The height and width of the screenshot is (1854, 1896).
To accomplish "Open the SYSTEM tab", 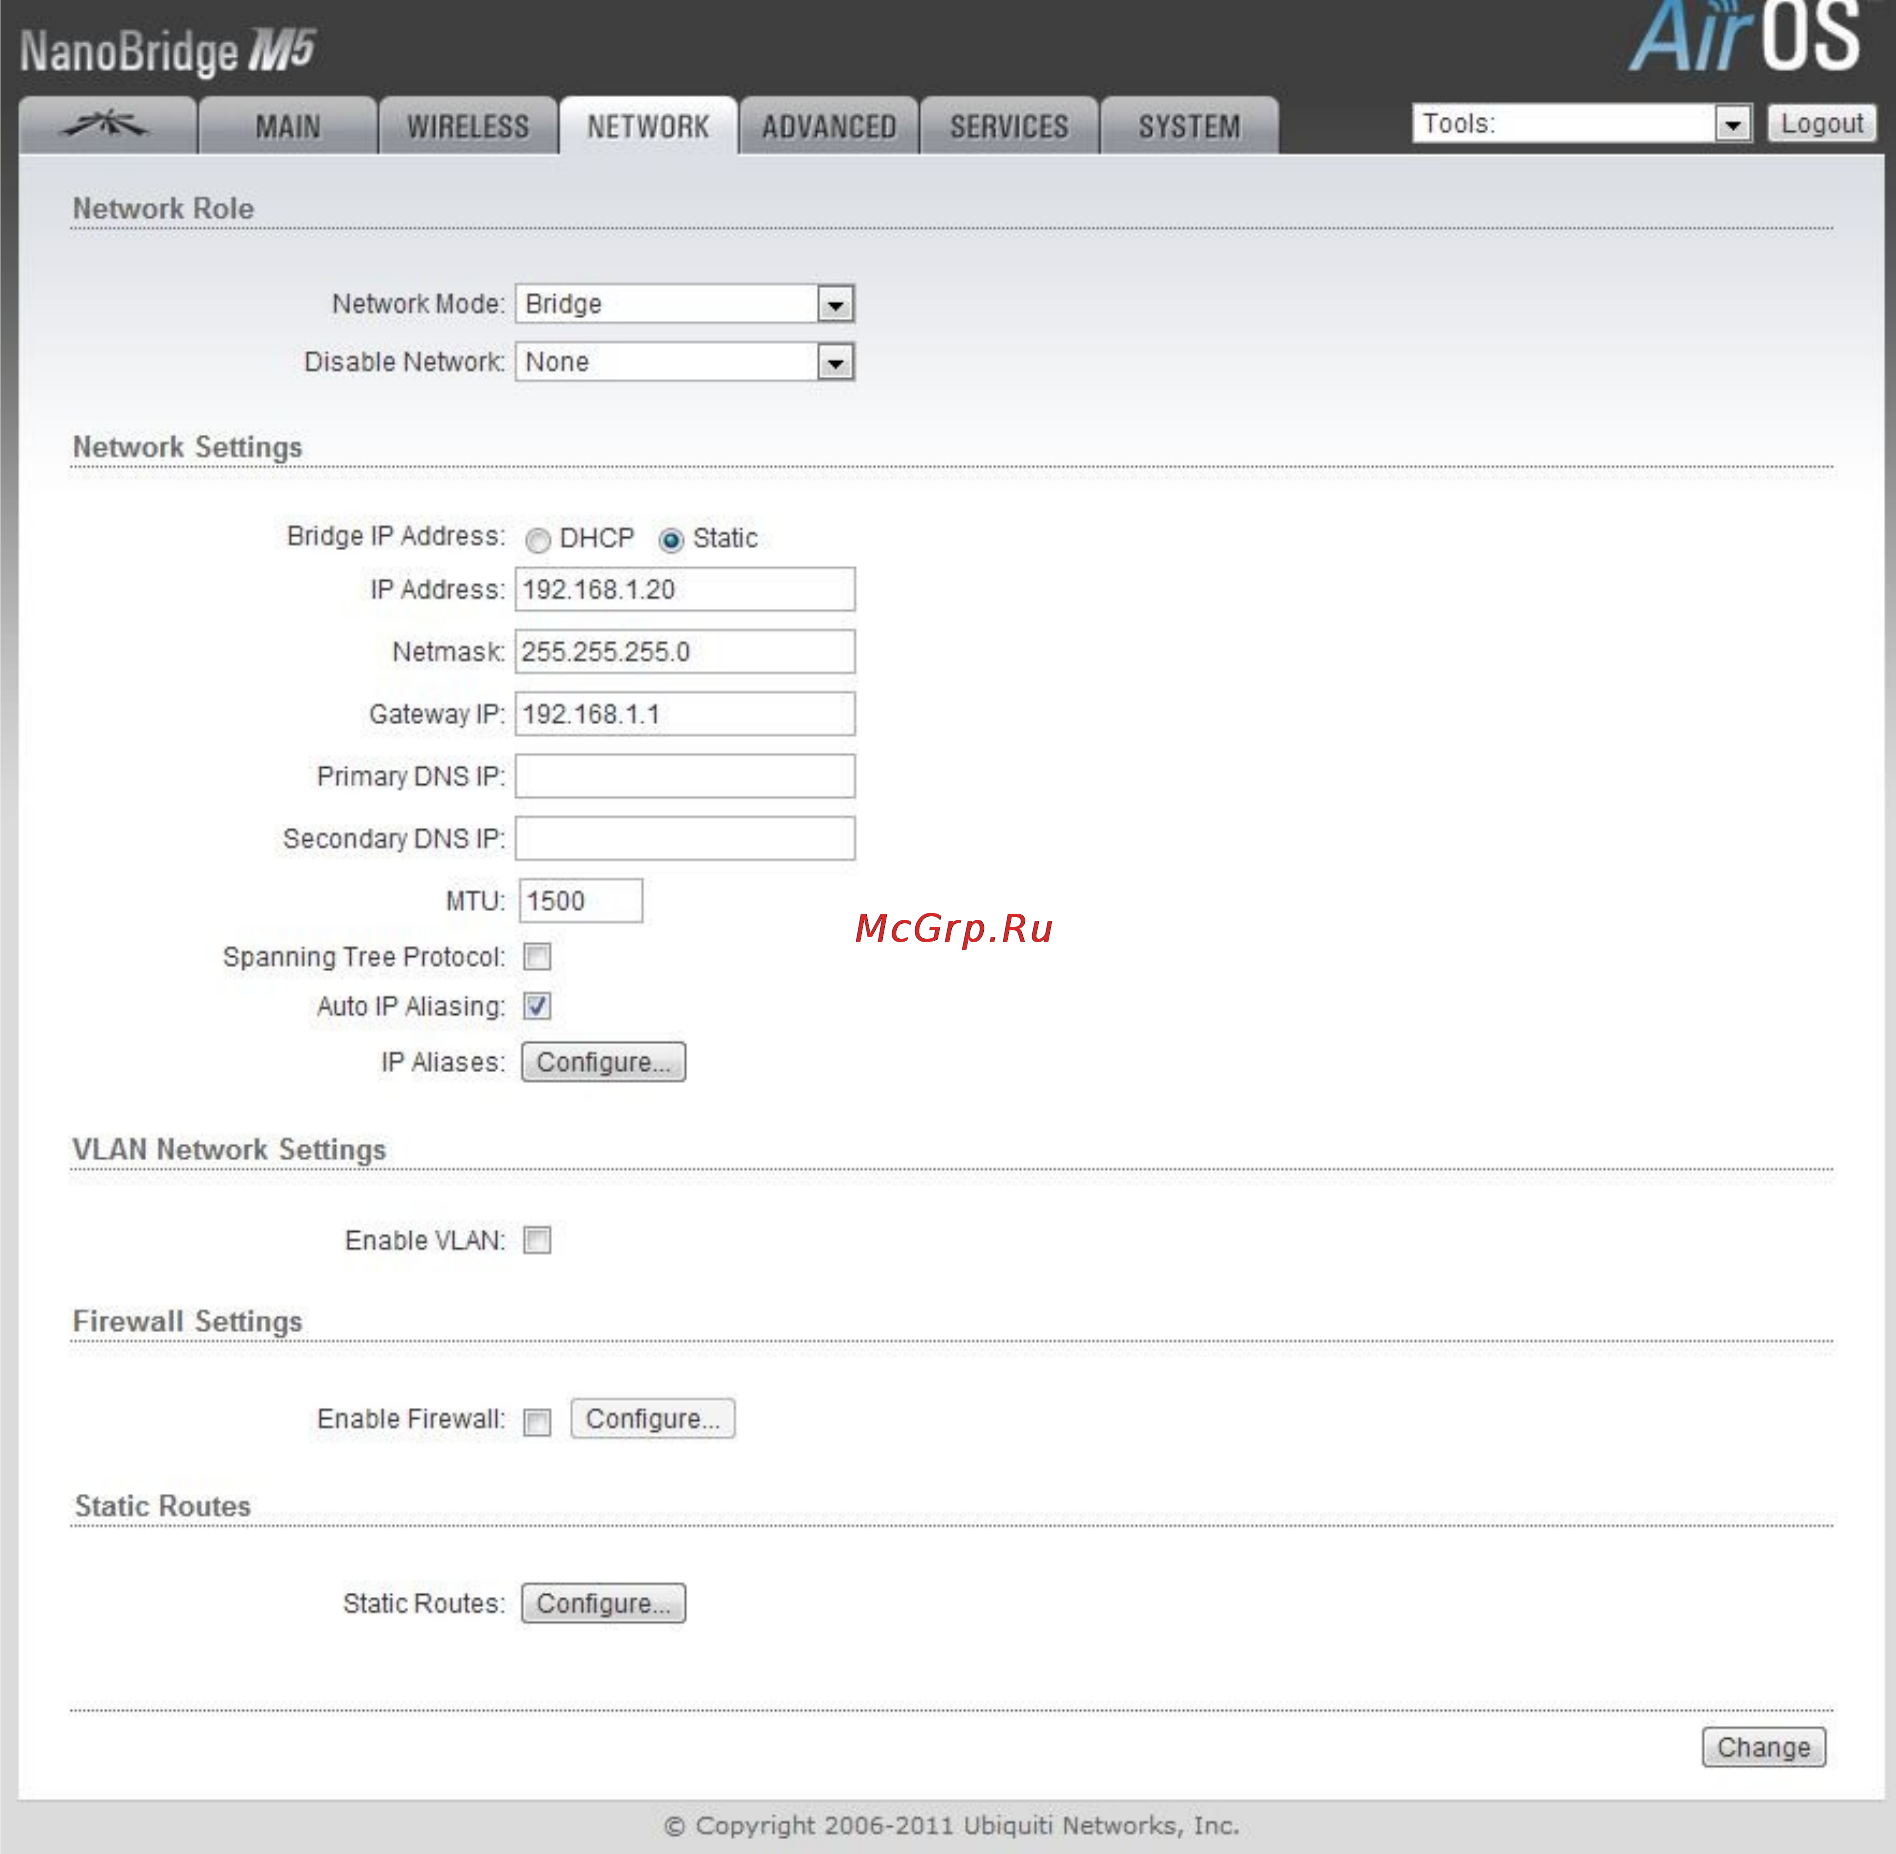I will [x=1189, y=126].
